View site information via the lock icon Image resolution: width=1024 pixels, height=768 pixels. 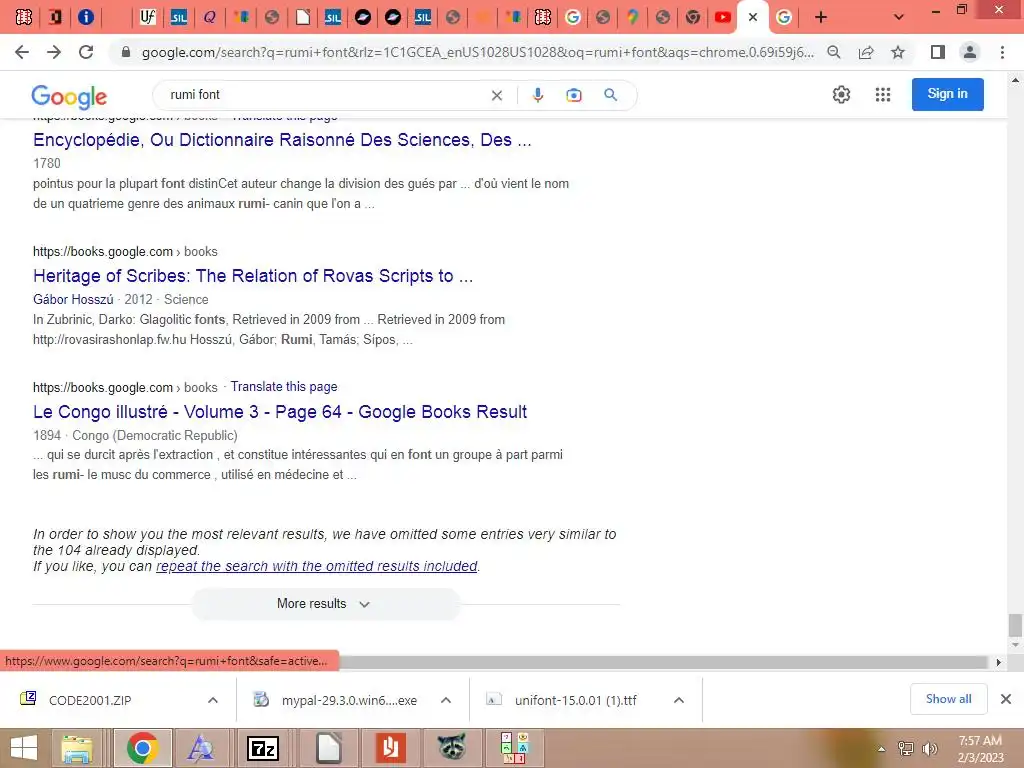pos(126,52)
